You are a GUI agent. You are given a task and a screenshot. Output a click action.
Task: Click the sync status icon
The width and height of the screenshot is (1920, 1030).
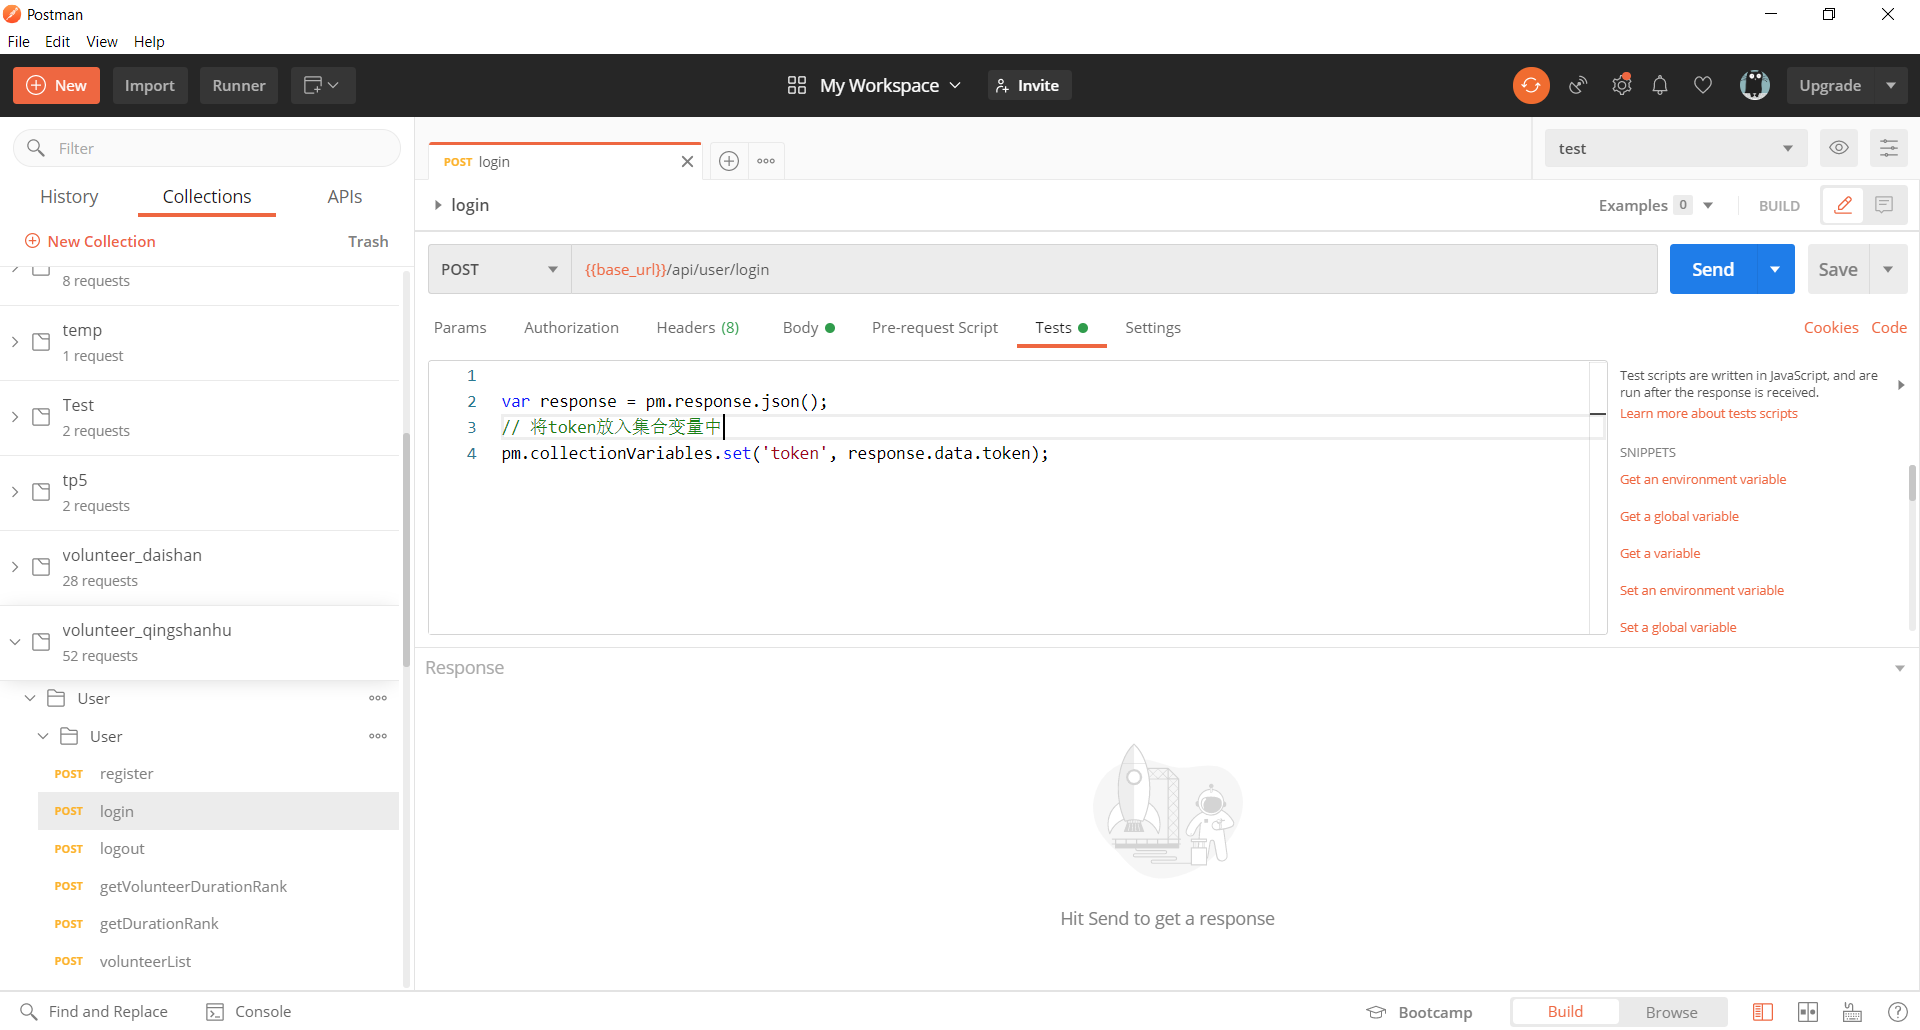1531,85
